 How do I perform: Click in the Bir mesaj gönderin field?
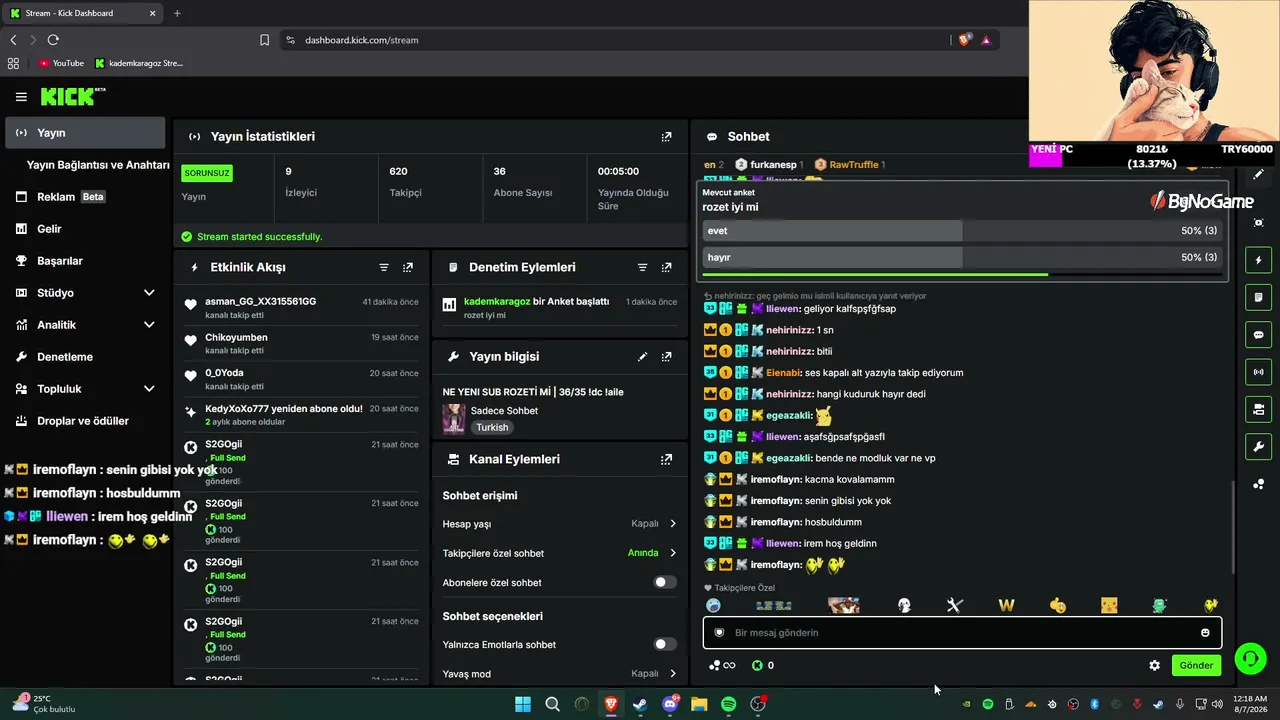(x=962, y=633)
